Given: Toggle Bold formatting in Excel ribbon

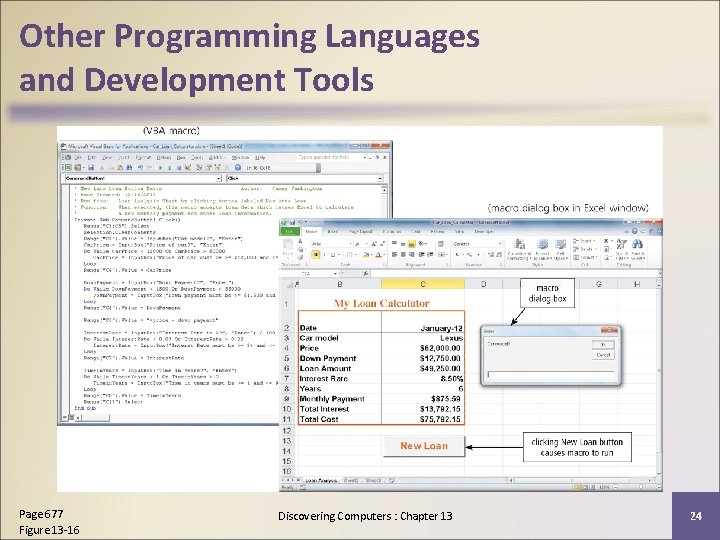Looking at the screenshot, I should point(316,254).
